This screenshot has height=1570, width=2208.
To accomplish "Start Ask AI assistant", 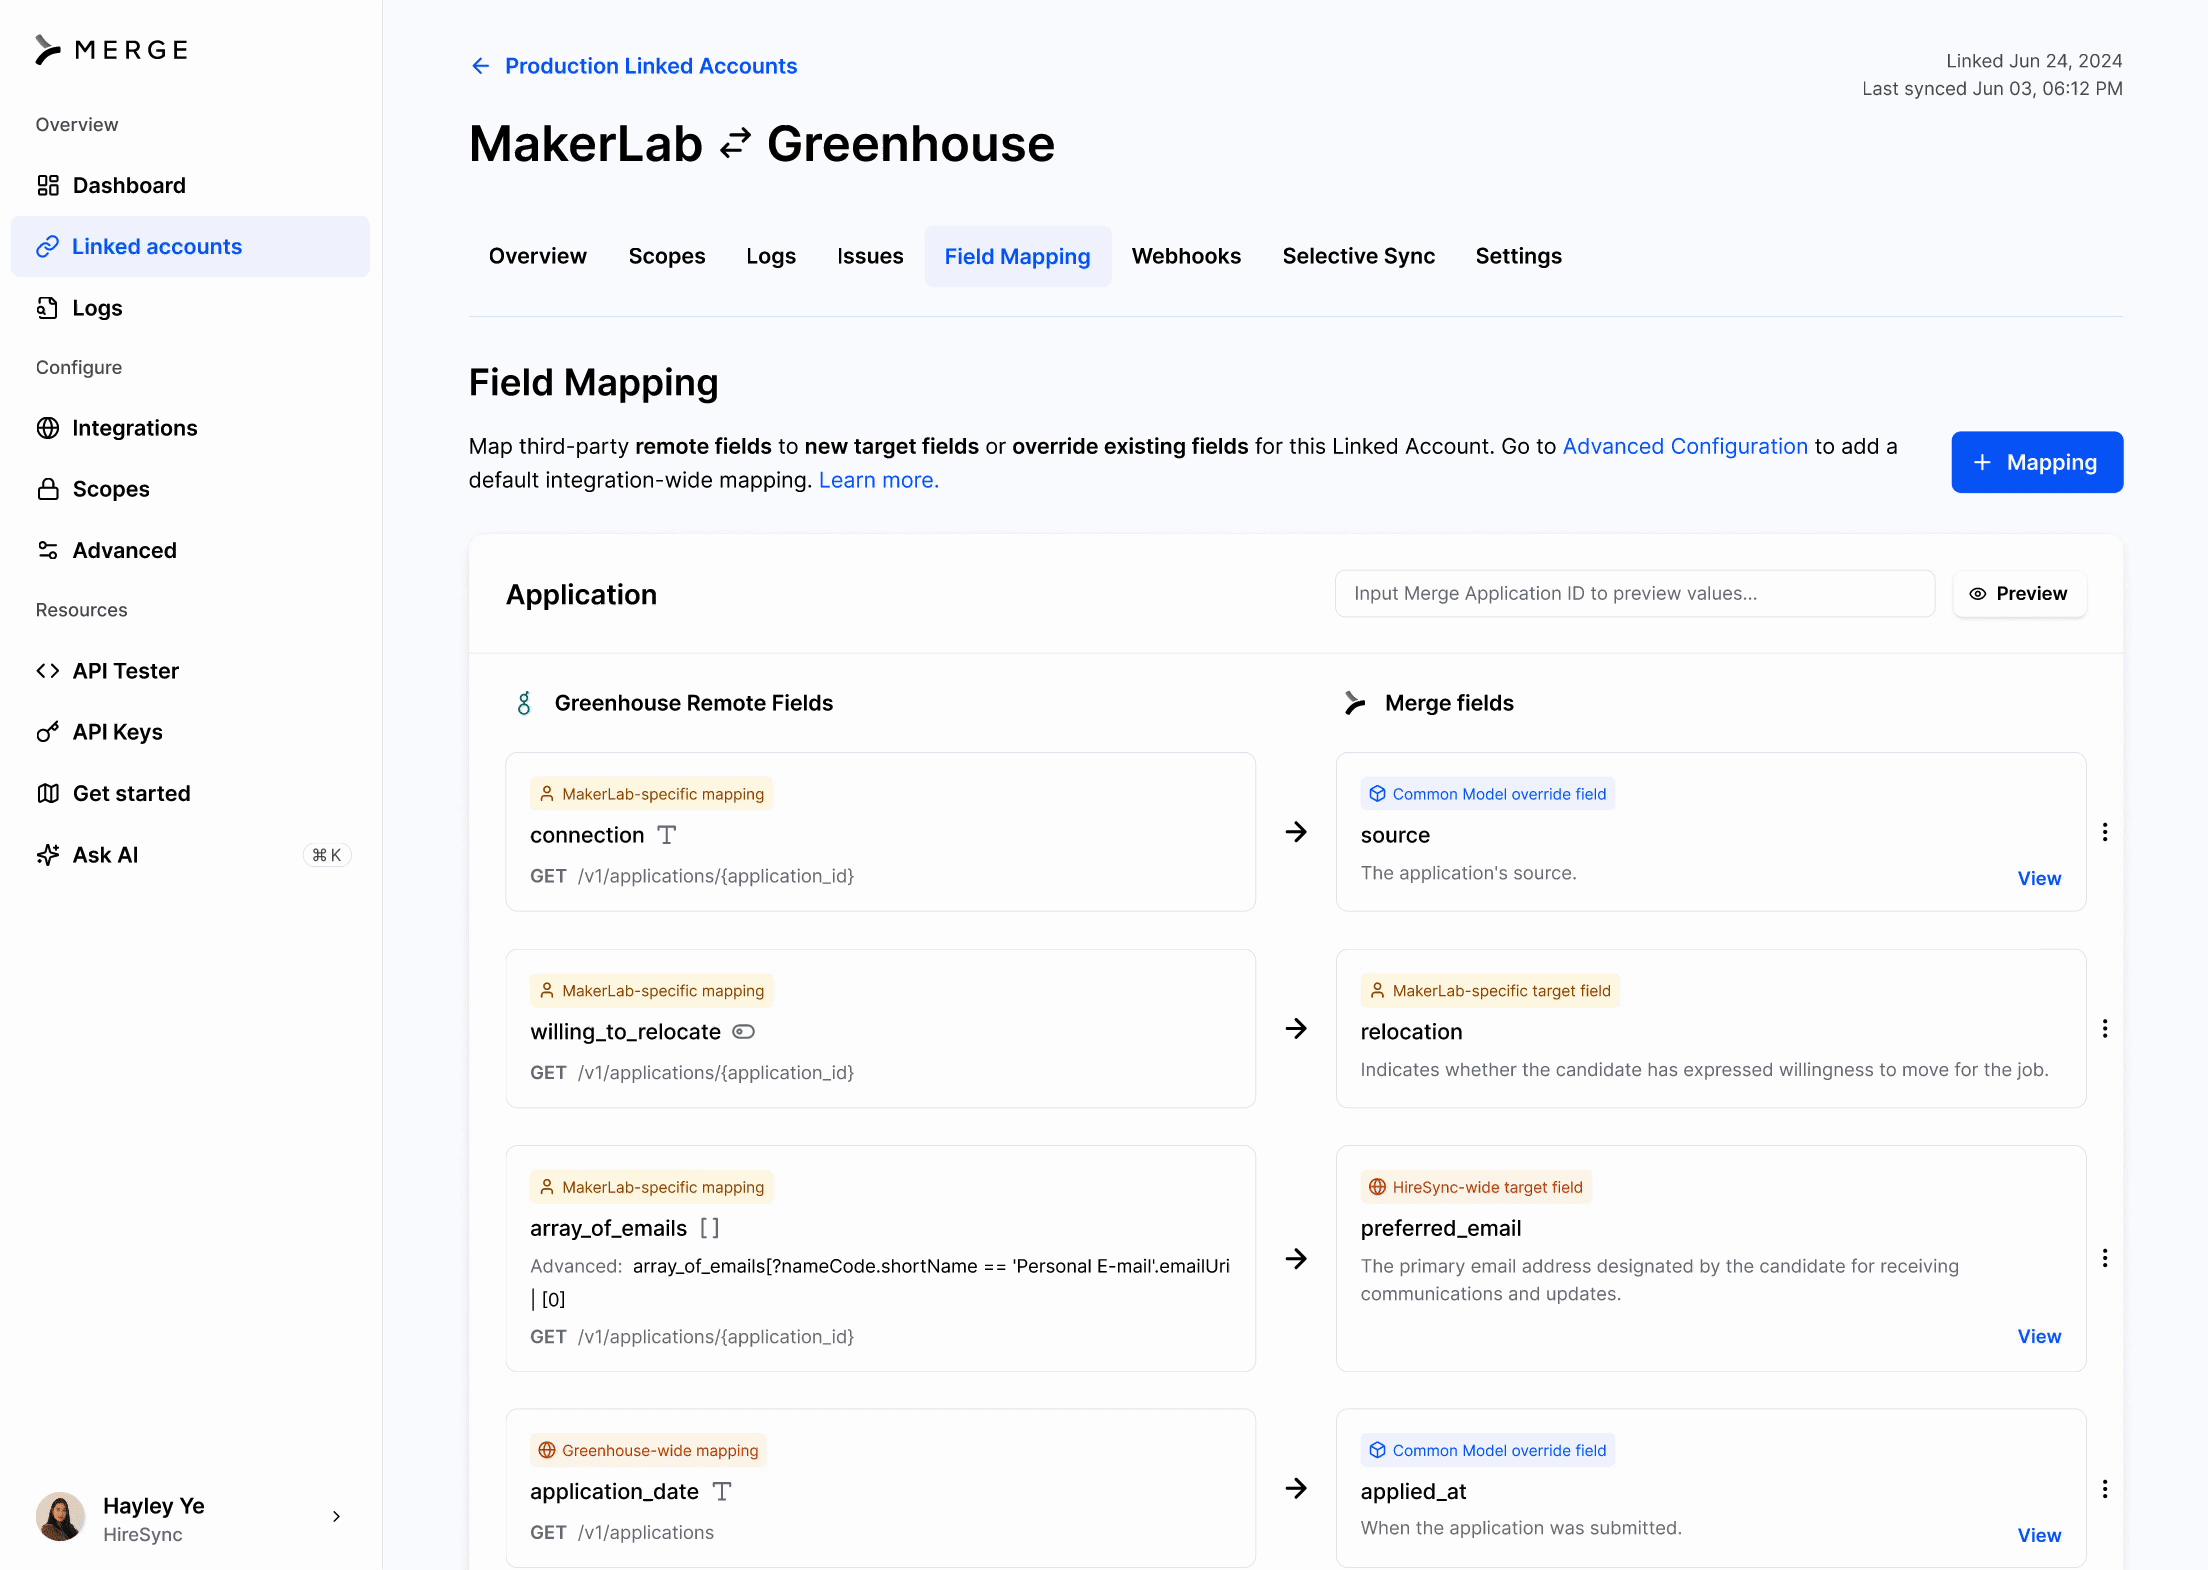I will pos(190,855).
